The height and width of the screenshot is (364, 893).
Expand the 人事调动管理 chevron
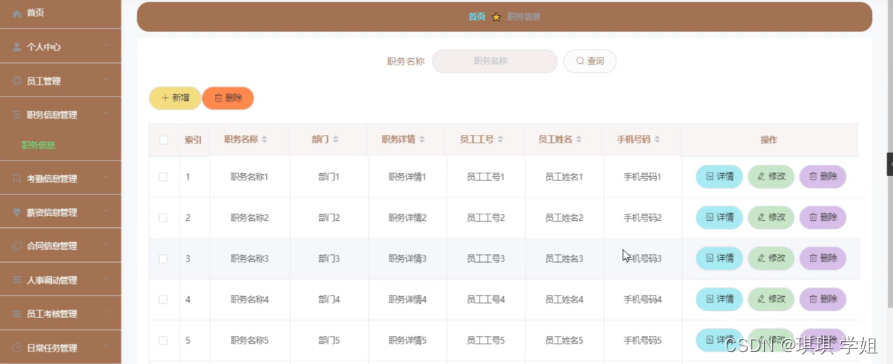tap(106, 279)
